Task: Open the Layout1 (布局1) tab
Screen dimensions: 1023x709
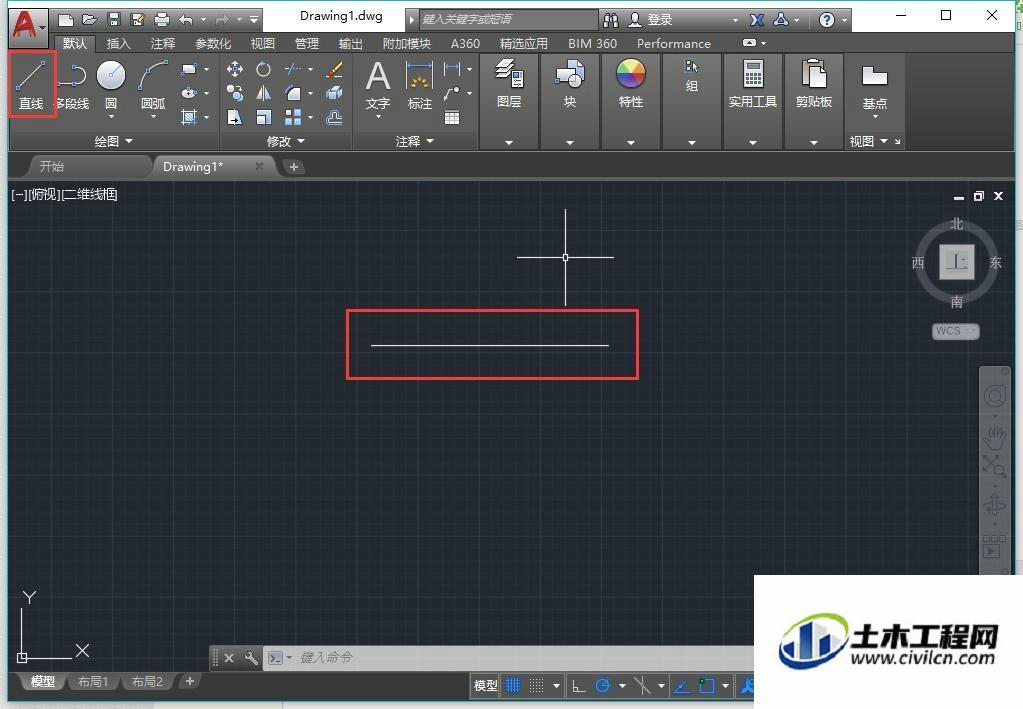Action: [92, 682]
